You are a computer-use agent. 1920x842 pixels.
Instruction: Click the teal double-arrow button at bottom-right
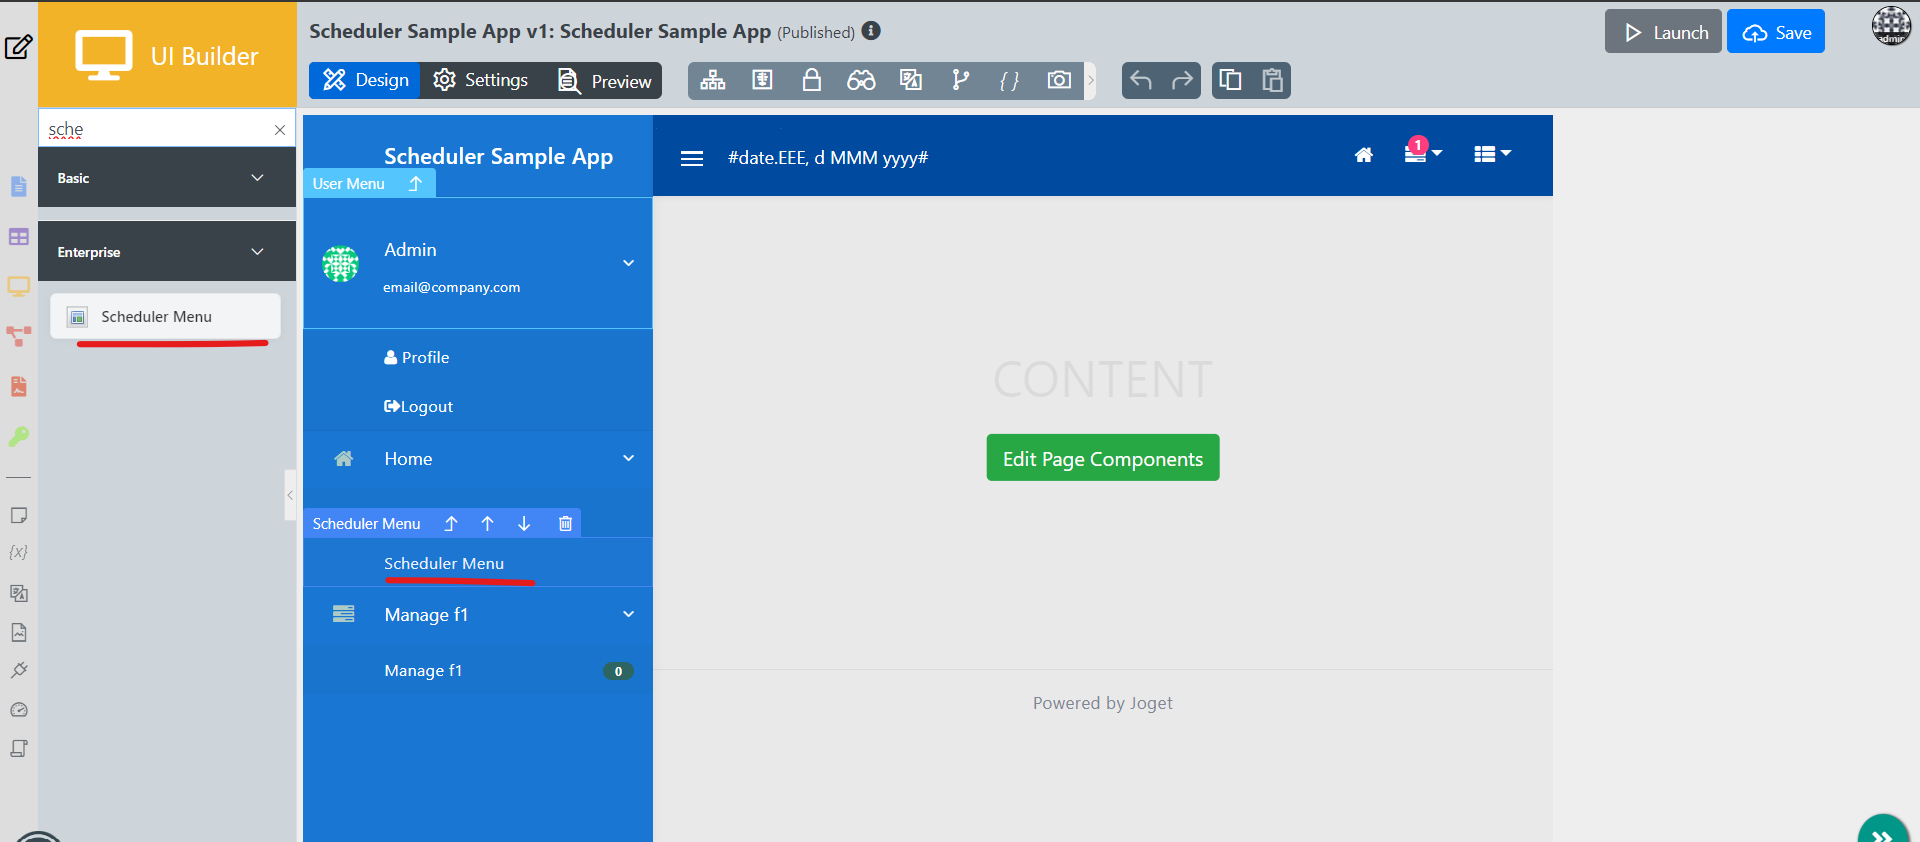coord(1883,831)
